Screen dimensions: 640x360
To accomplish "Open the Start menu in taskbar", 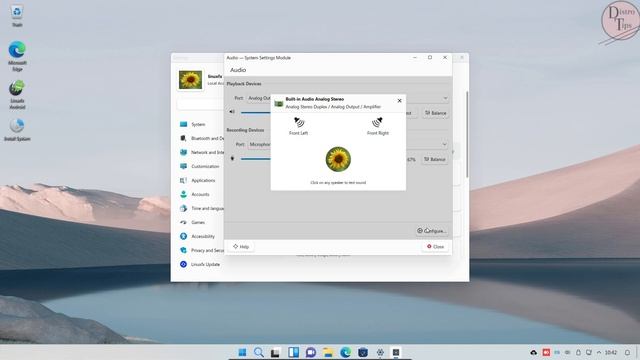I will click(242, 352).
